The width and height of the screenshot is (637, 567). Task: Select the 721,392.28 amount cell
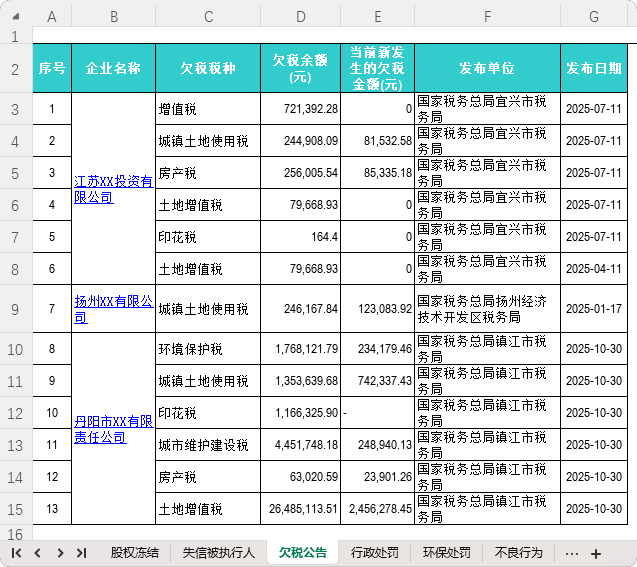click(301, 109)
